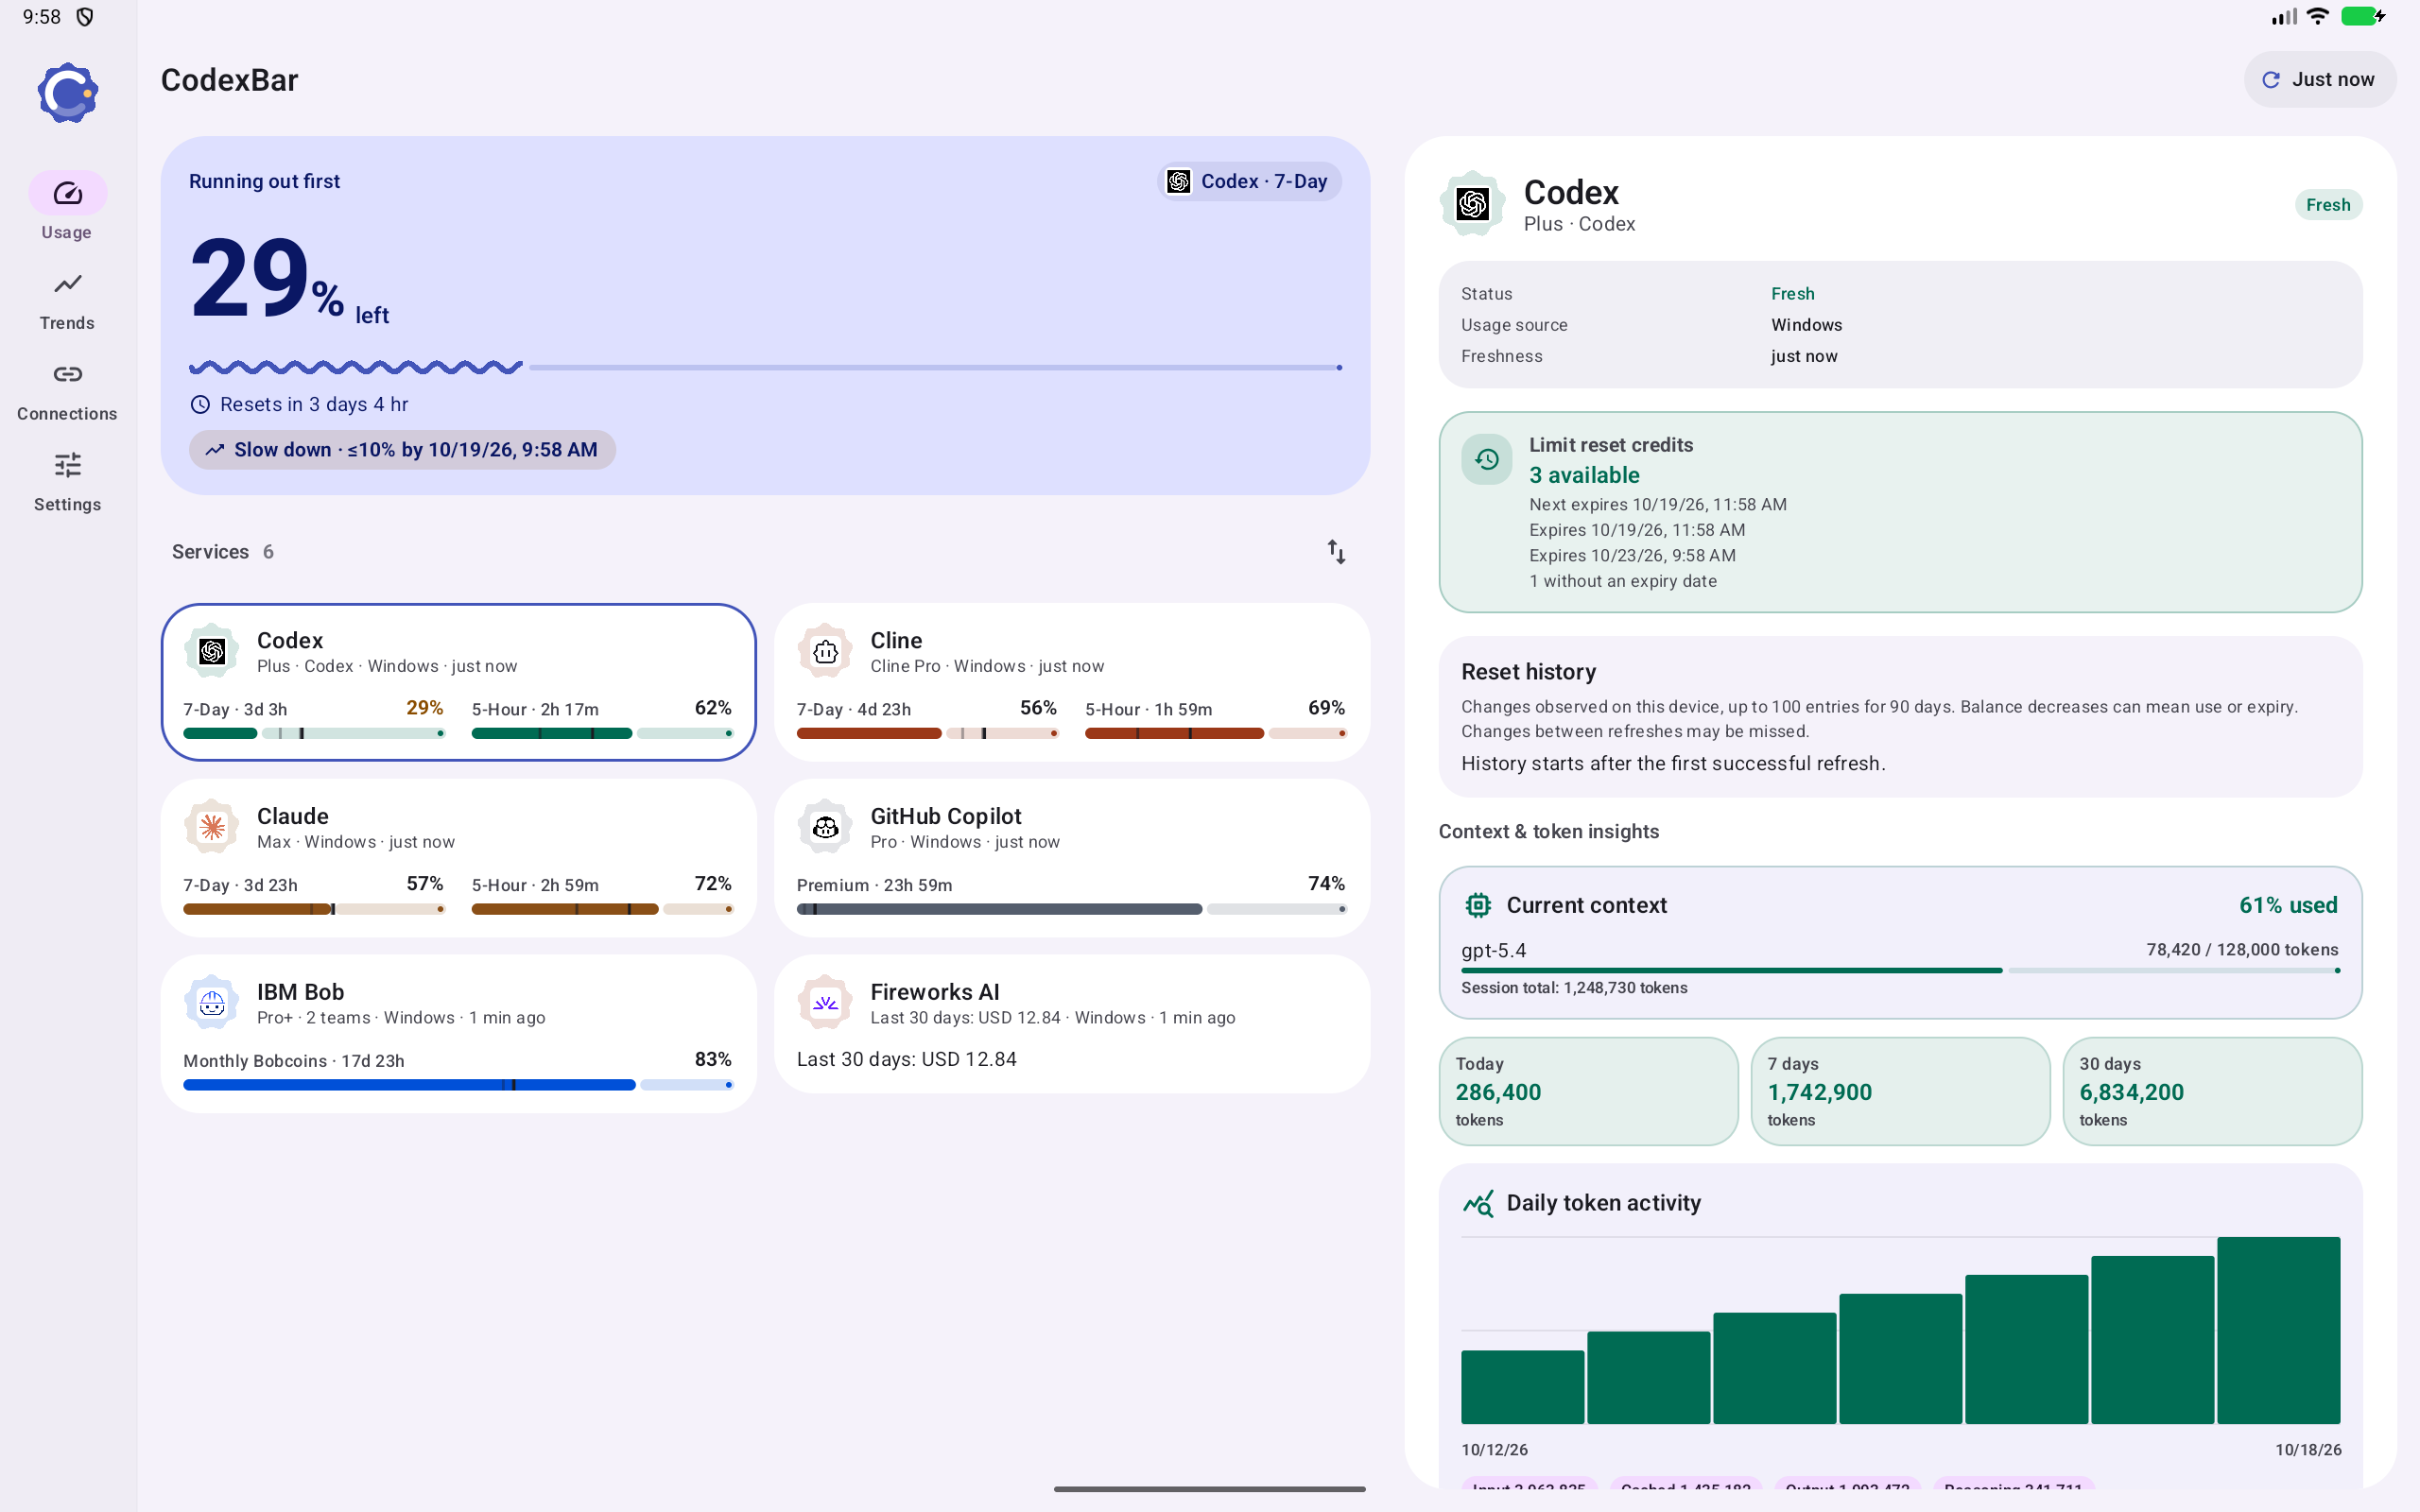
Task: Switch to the Trends tab
Action: 67,301
